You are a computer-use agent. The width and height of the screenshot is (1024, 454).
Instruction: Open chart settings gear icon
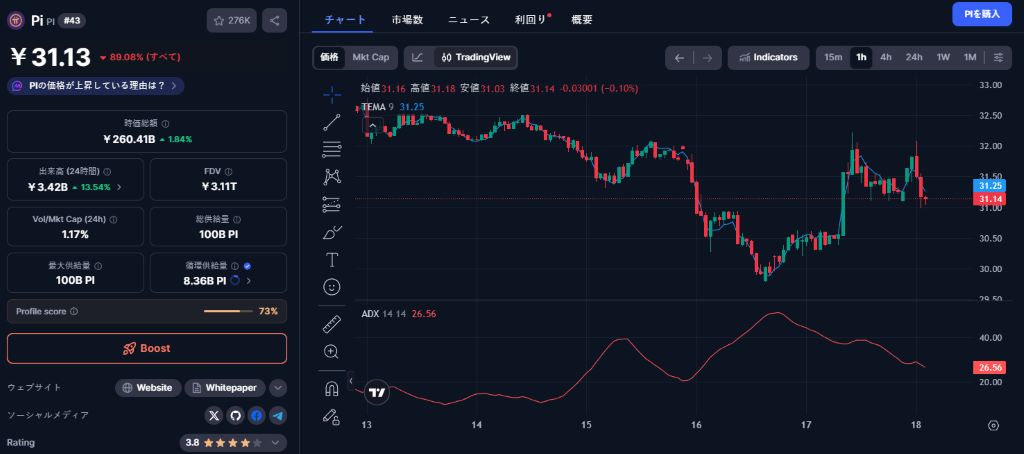tap(993, 425)
